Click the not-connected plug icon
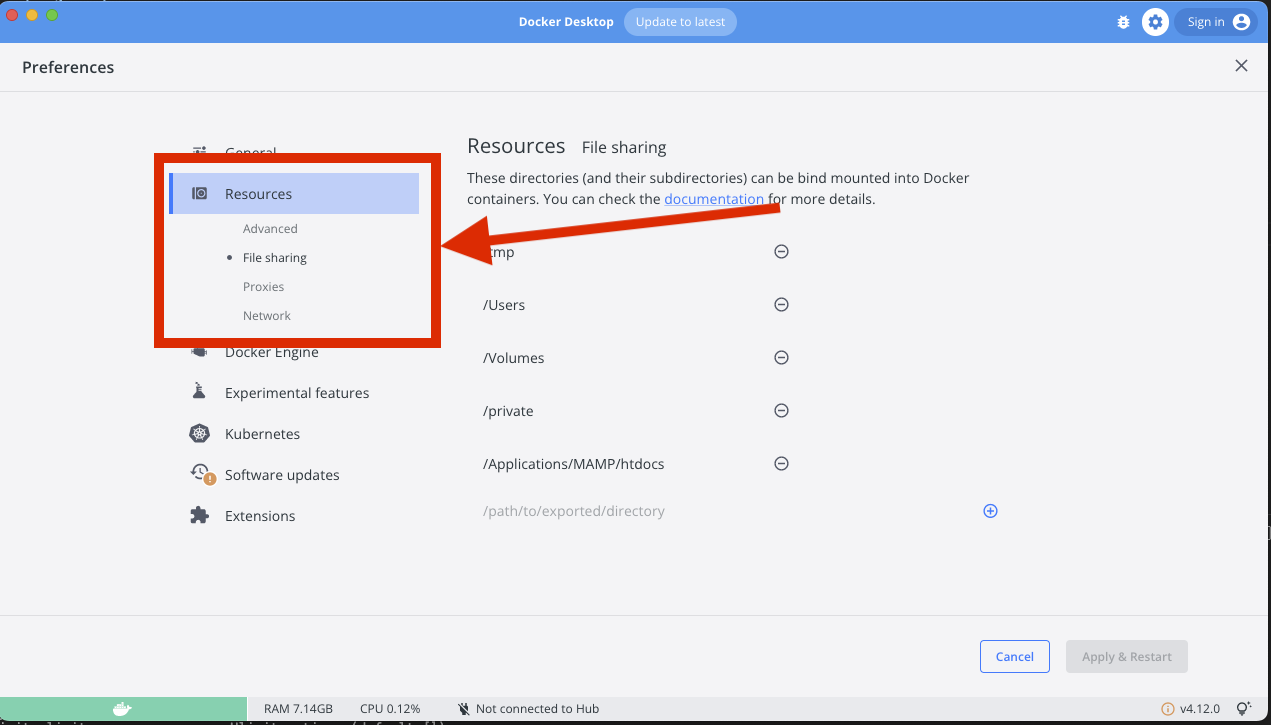Viewport: 1271px width, 725px height. [x=464, y=709]
